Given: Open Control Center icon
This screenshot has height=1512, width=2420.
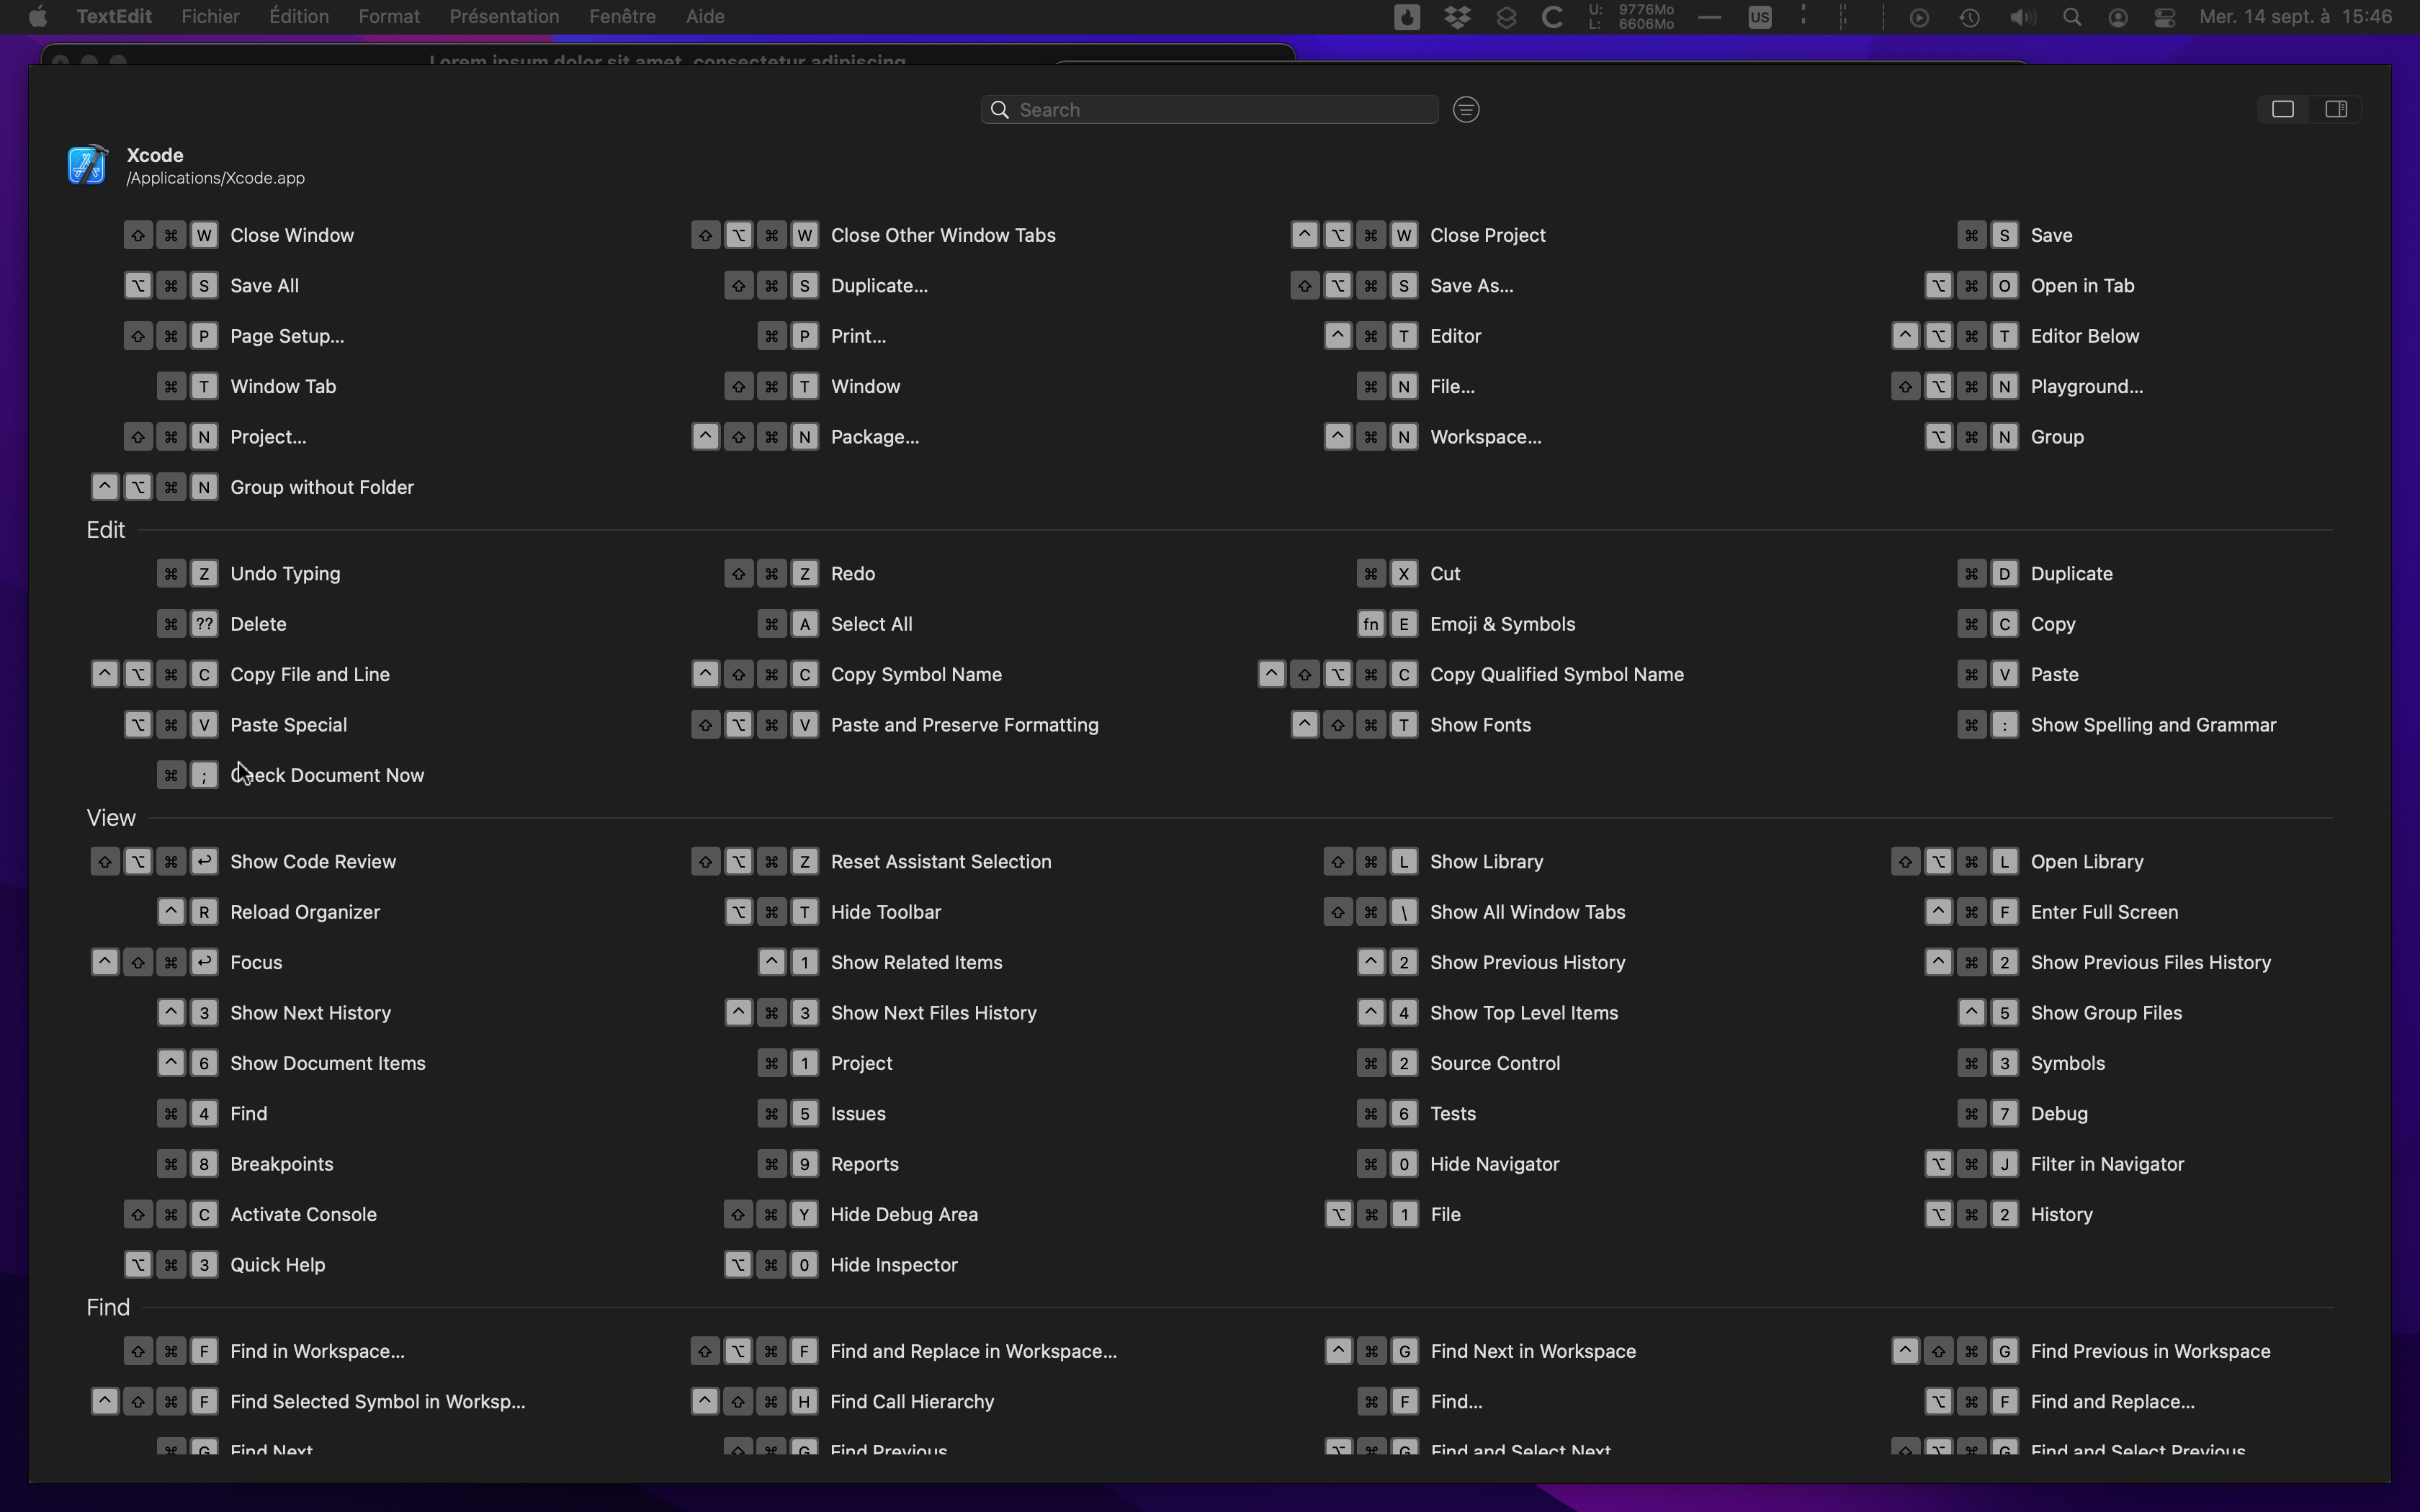Looking at the screenshot, I should pos(2165,17).
